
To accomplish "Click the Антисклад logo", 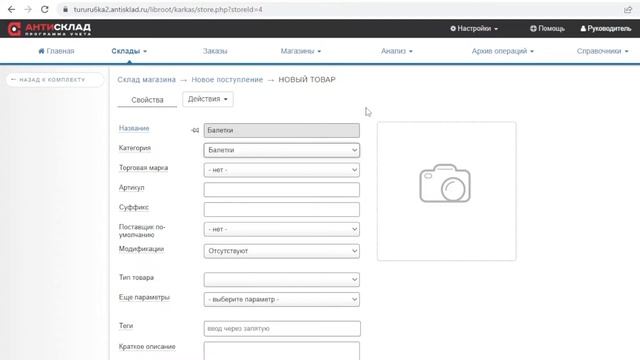I will 49,29.
